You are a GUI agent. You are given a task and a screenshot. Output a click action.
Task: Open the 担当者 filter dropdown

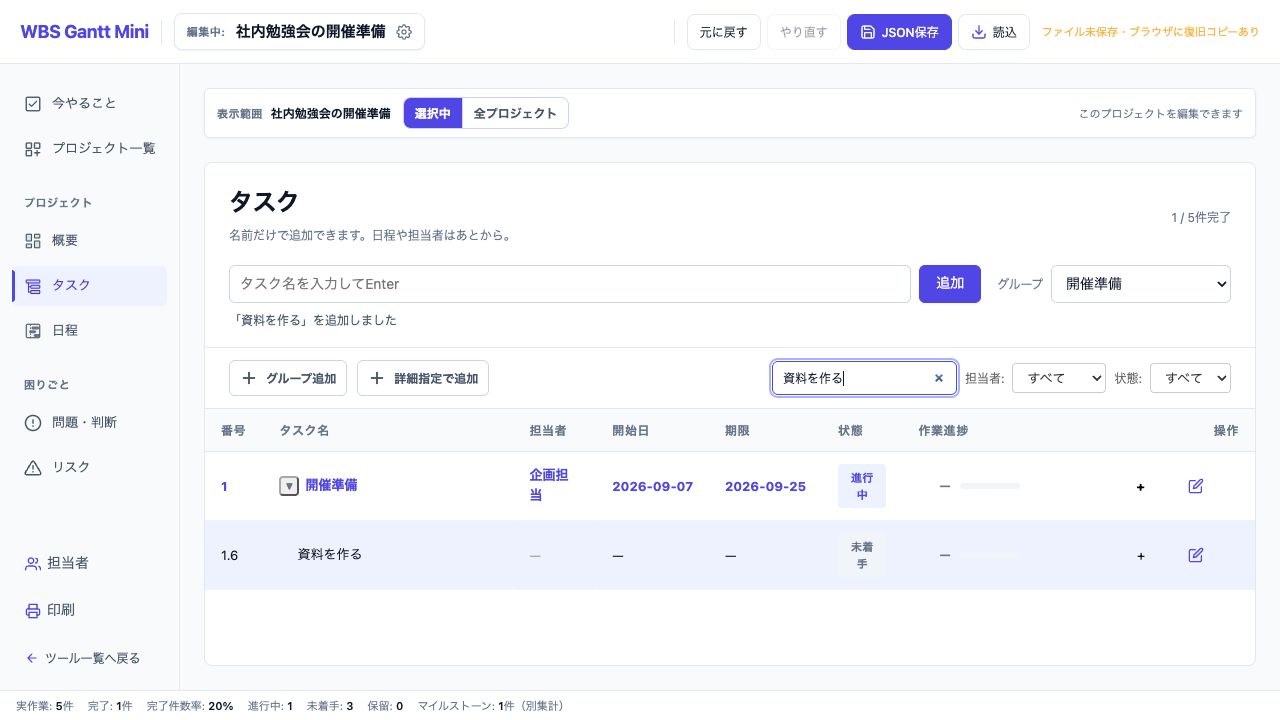click(x=1059, y=378)
